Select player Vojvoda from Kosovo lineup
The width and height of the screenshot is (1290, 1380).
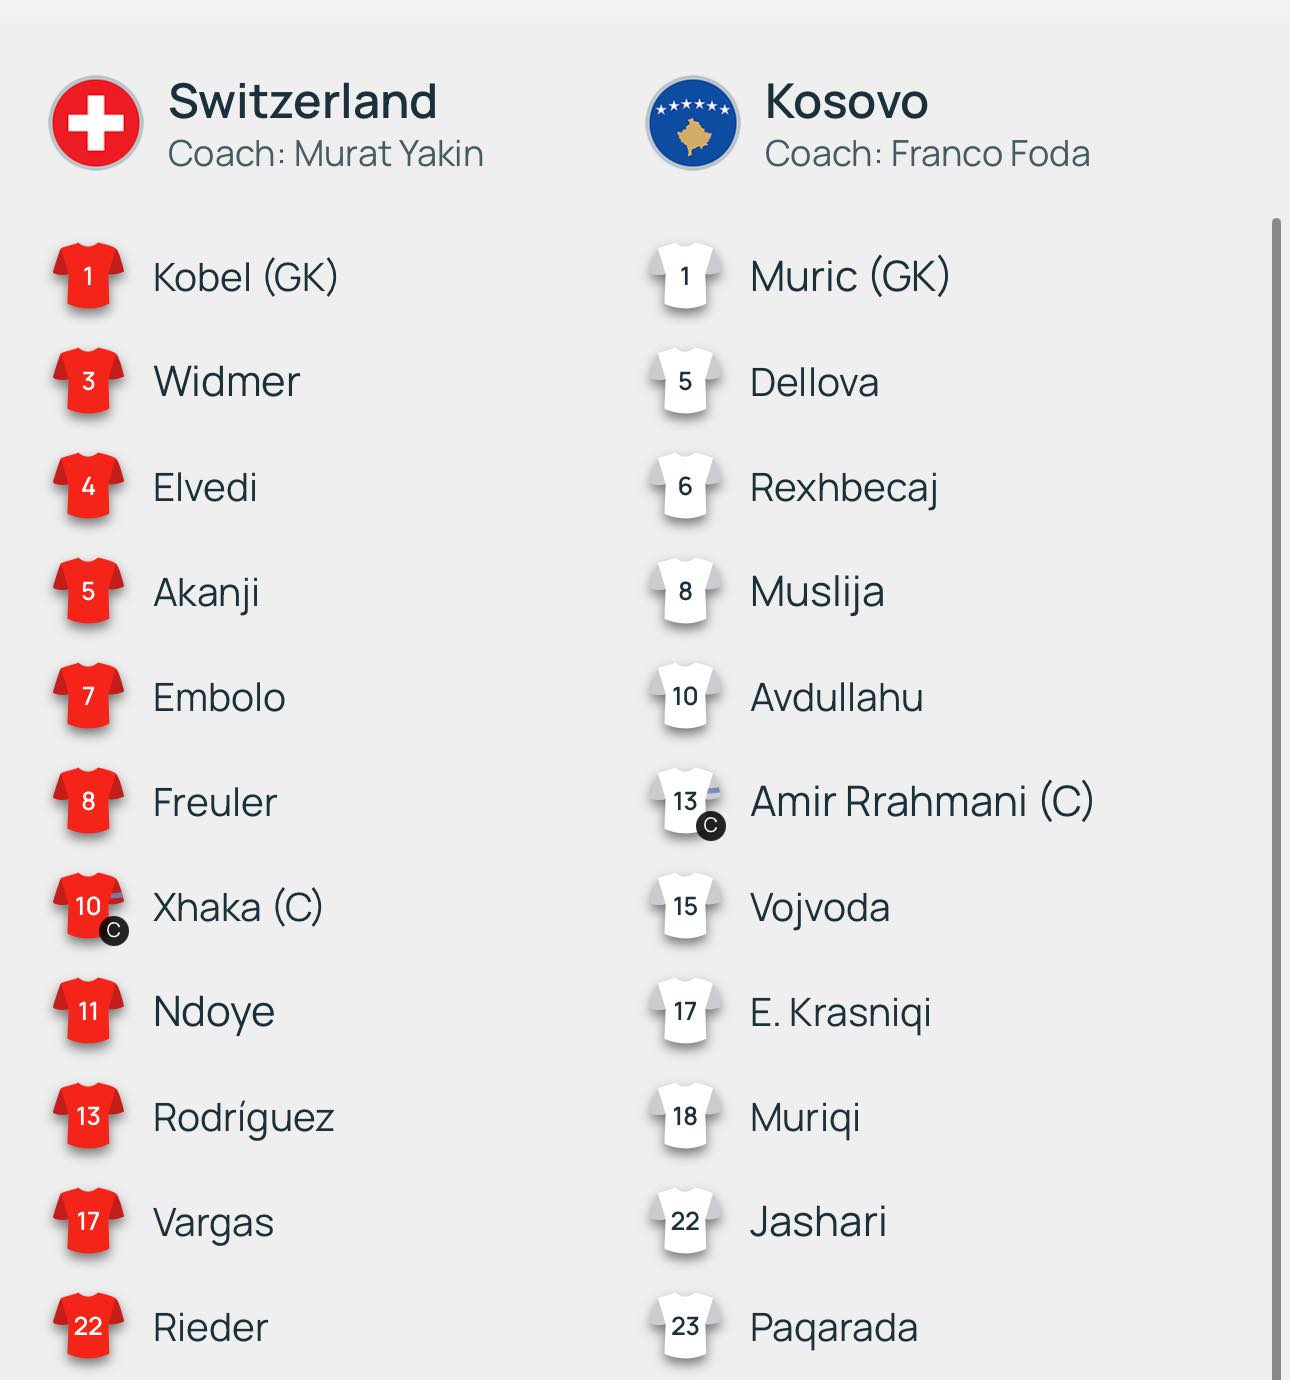click(x=820, y=908)
